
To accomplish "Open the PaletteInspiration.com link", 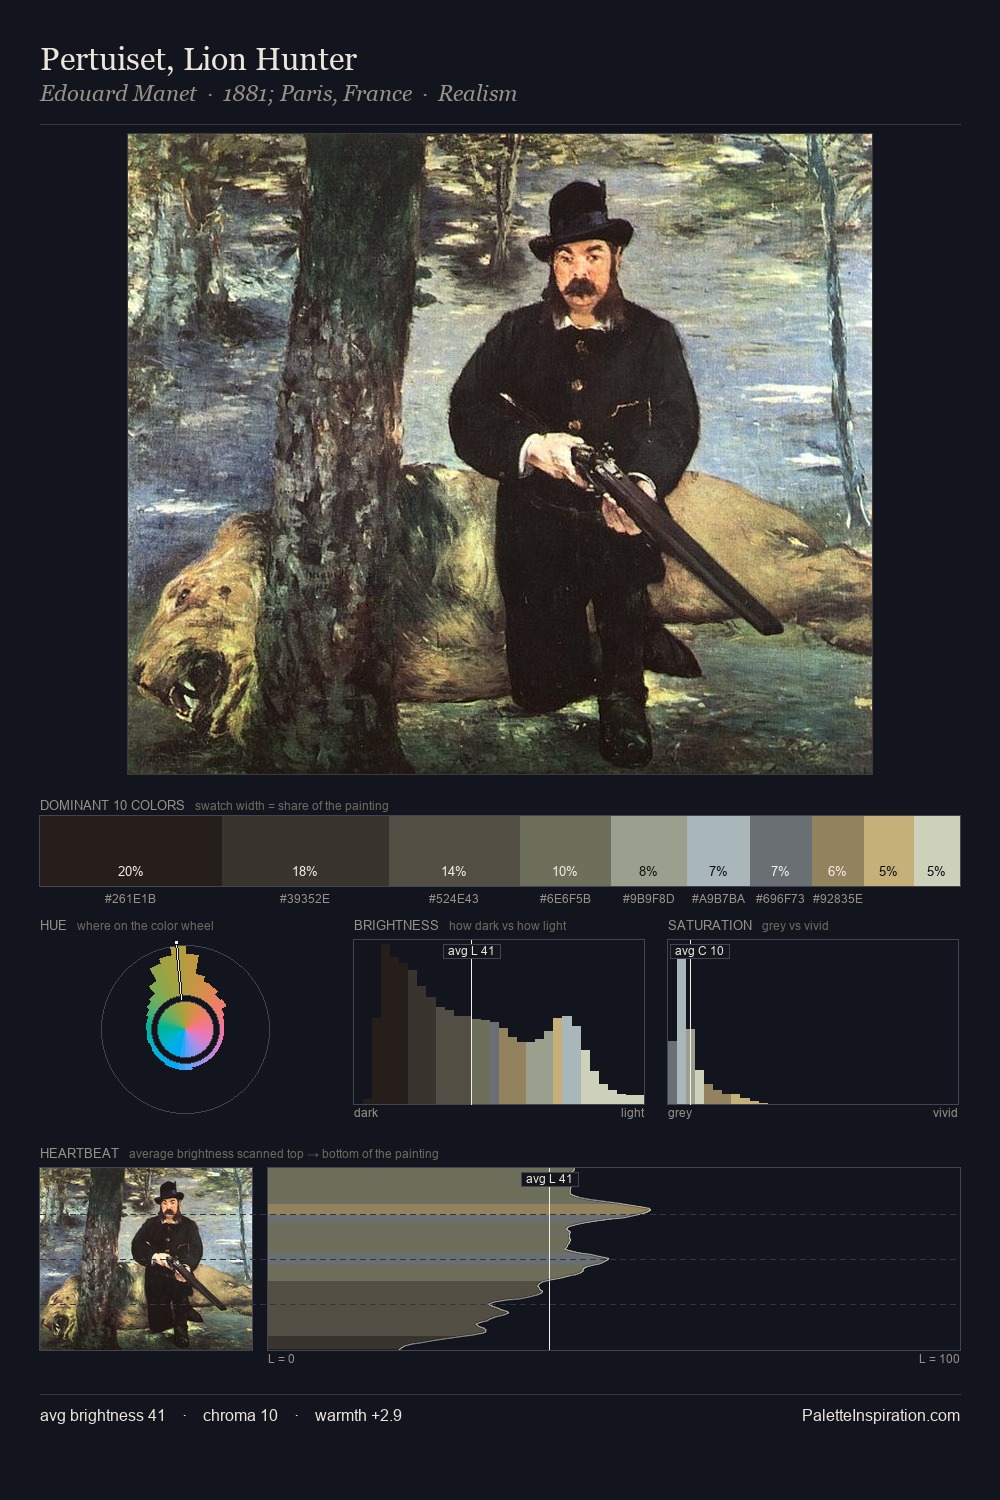I will [x=881, y=1415].
